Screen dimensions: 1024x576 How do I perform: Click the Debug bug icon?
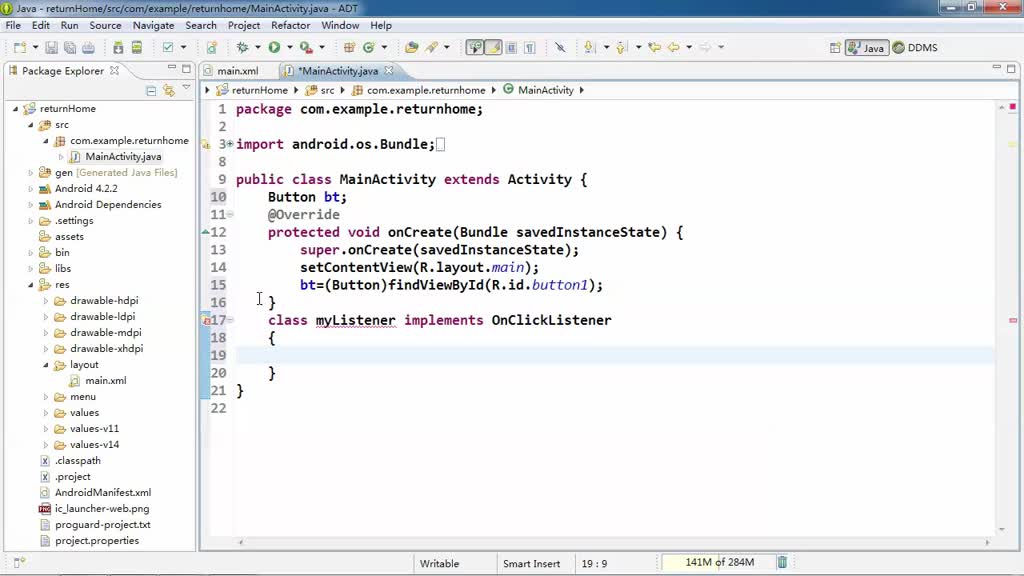click(x=243, y=48)
